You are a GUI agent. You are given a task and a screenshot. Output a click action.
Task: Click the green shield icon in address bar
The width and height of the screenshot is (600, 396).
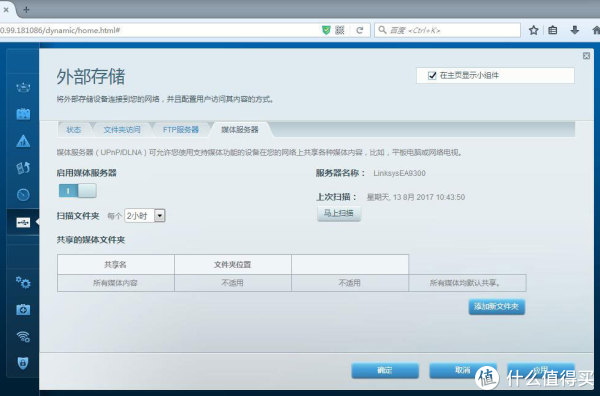pos(326,30)
